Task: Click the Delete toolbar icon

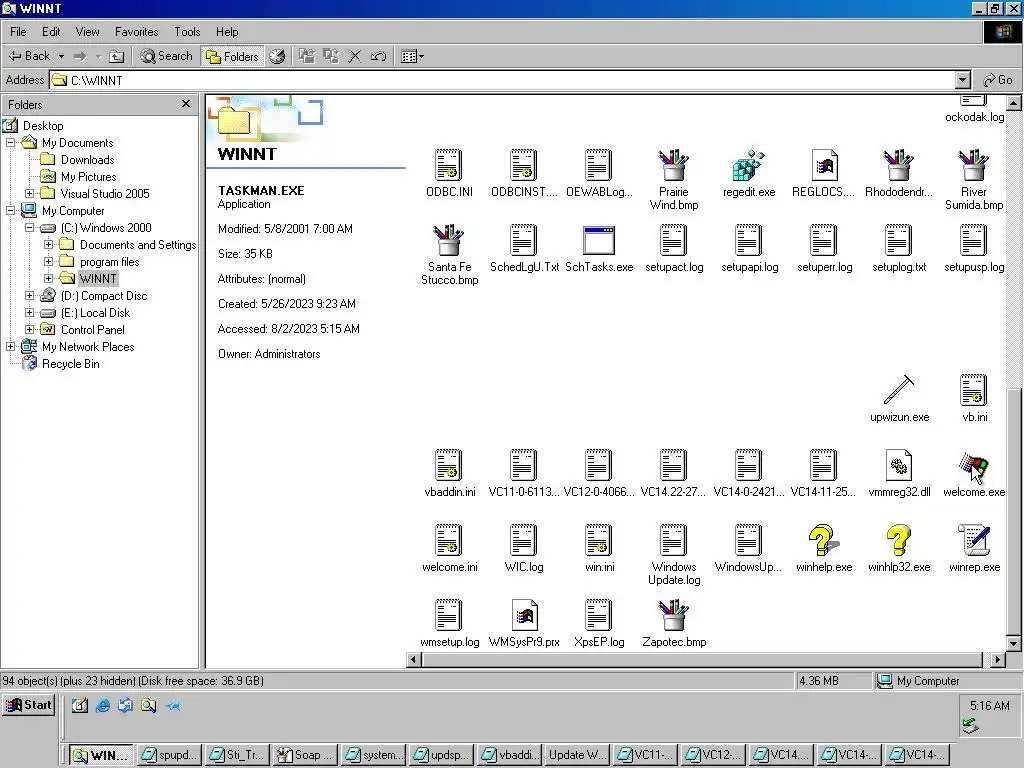Action: point(355,56)
